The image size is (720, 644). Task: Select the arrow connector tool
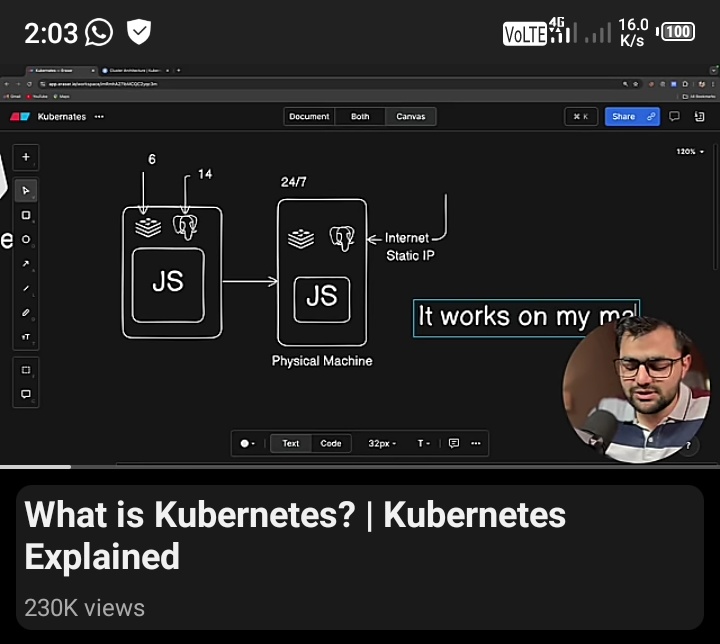[x=26, y=264]
